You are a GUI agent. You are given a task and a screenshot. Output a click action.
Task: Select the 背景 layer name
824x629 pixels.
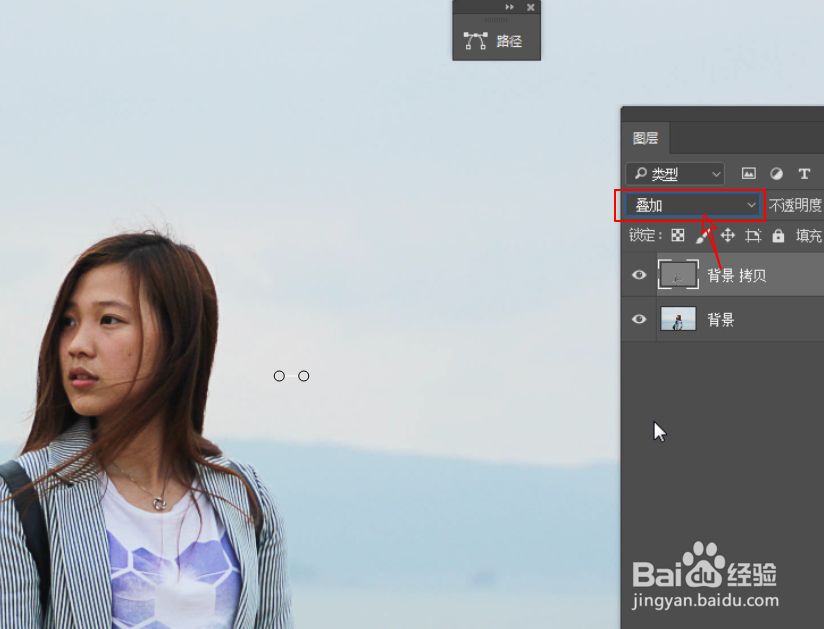(x=720, y=319)
